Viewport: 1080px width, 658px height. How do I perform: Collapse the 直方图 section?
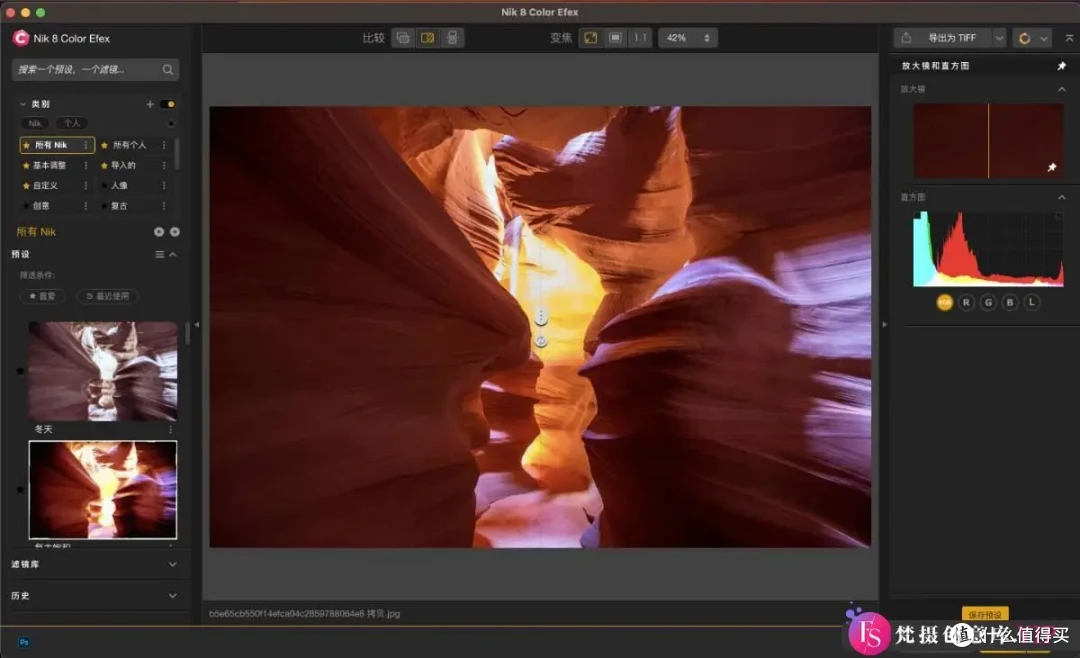click(x=1061, y=197)
